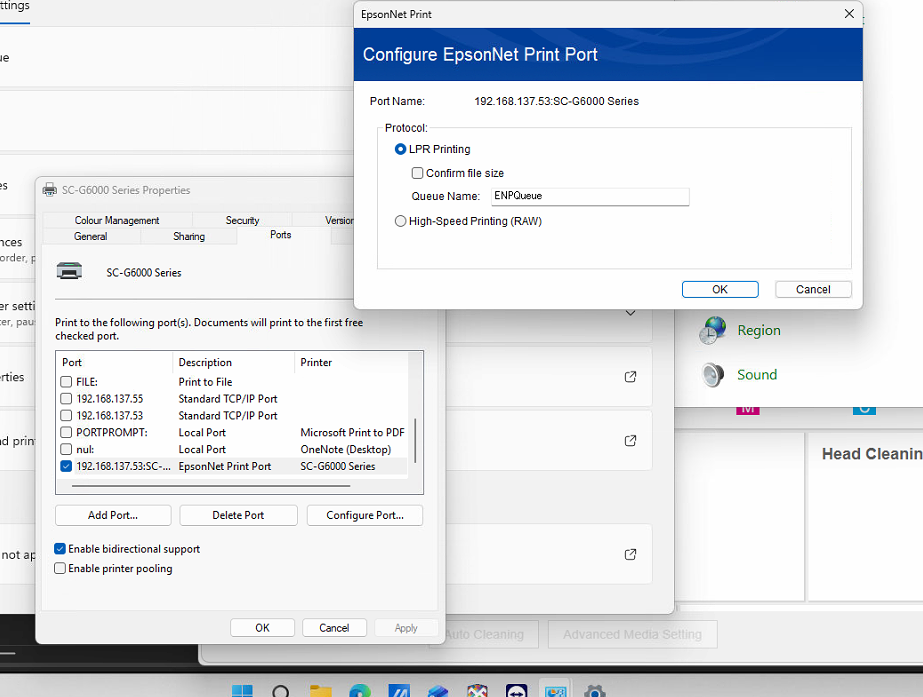Screen dimensions: 923x697
Task: Open TeamViewer from taskbar
Action: [x=516, y=691]
